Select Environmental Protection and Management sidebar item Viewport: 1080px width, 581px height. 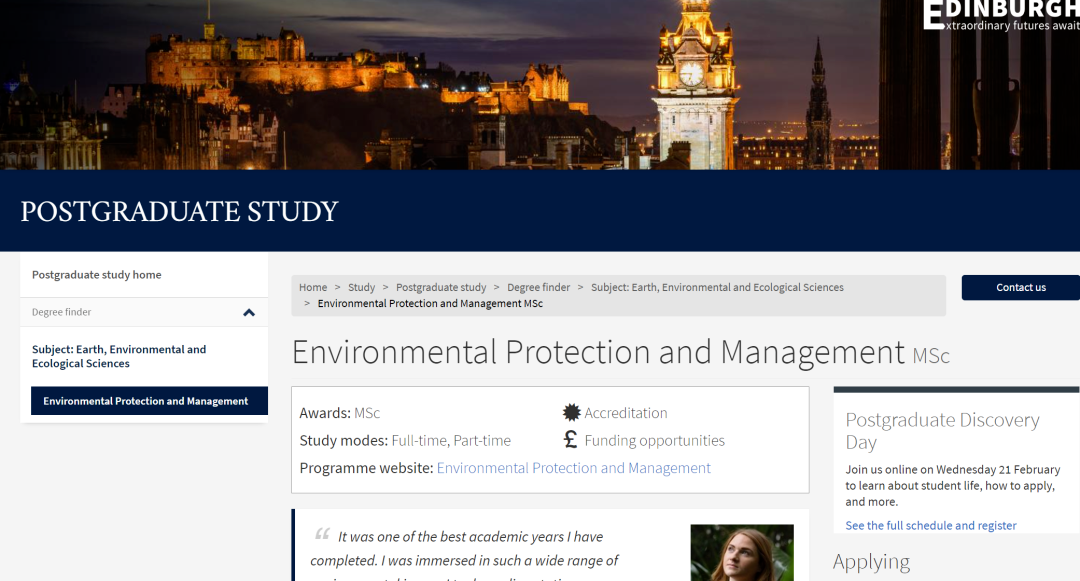tap(149, 401)
